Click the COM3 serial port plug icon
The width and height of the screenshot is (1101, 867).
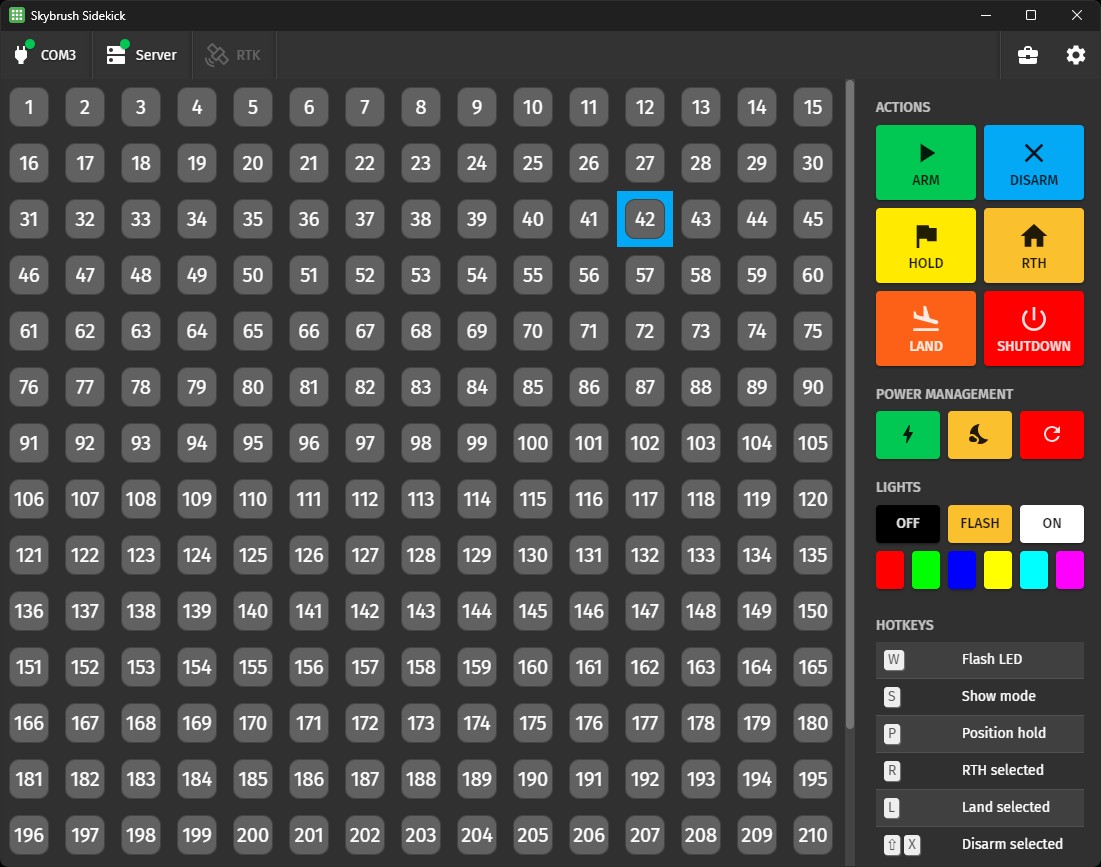[x=22, y=55]
